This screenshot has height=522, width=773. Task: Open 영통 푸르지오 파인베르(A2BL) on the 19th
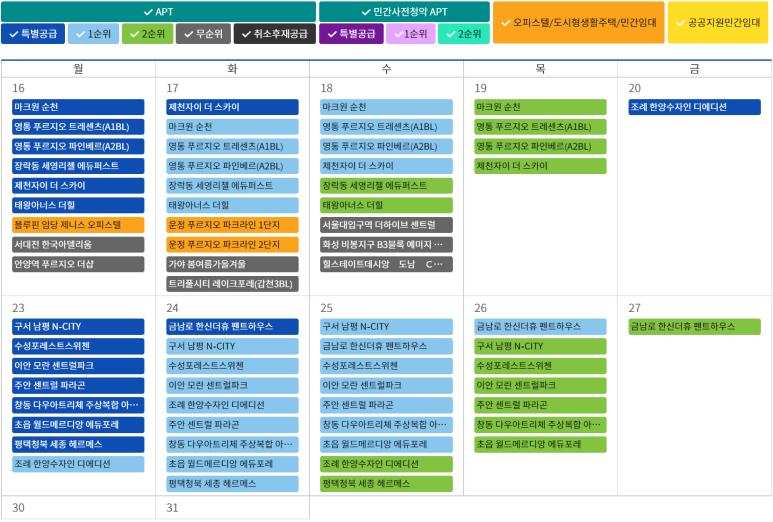pyautogui.click(x=540, y=146)
